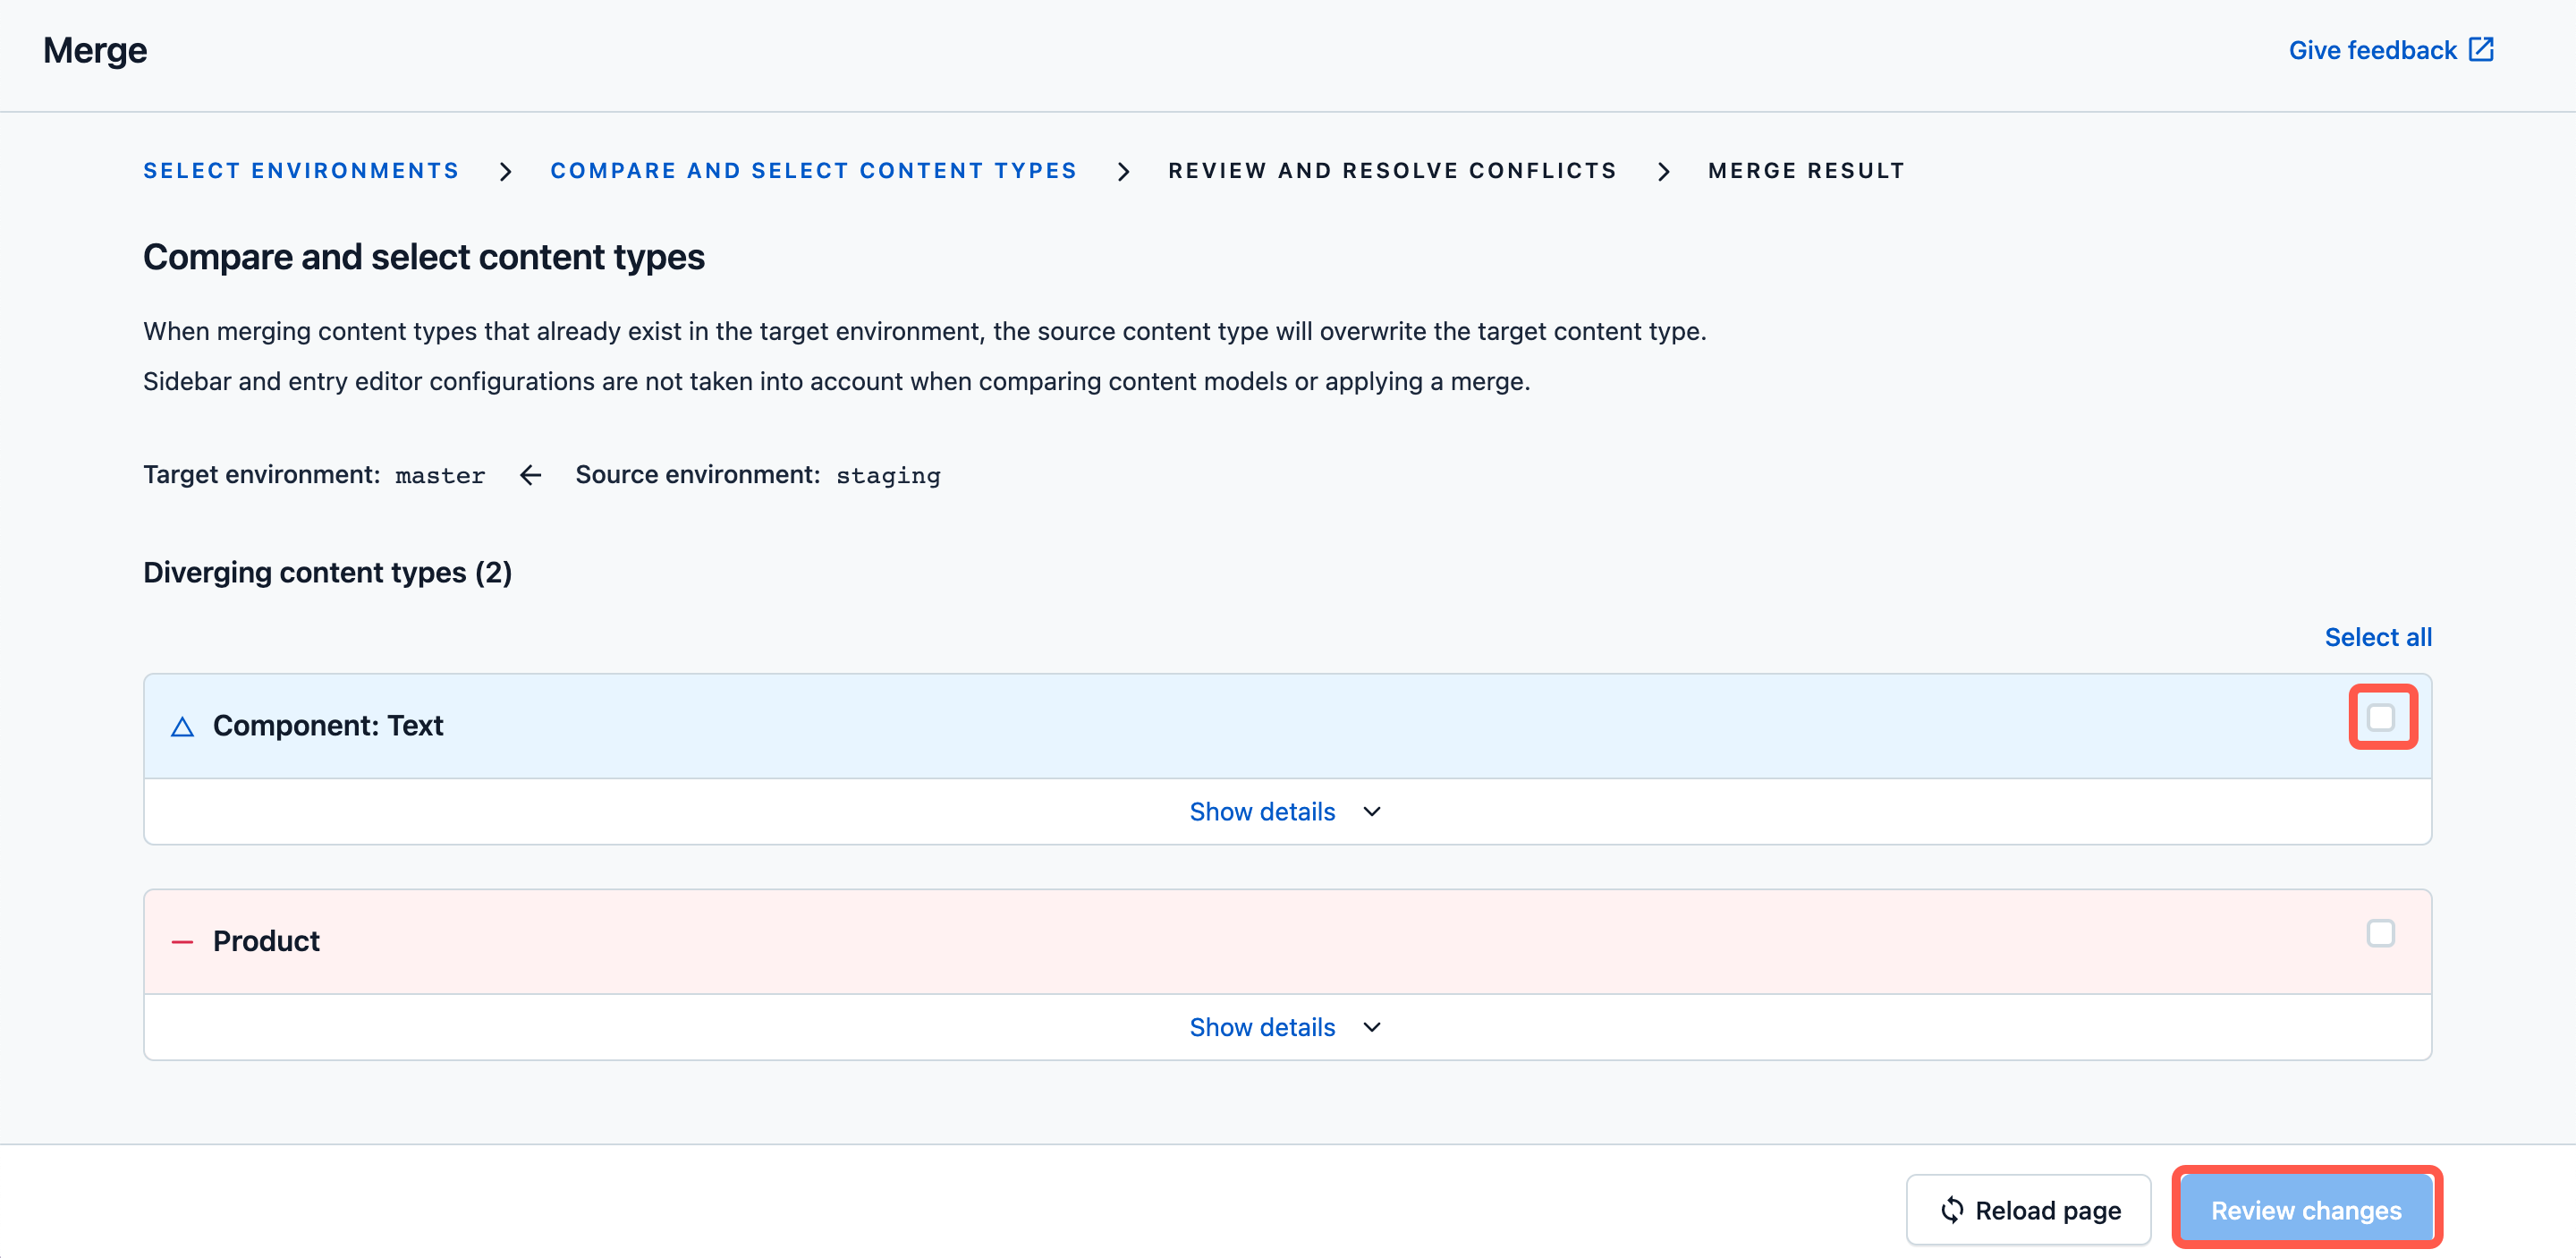Click the reload icon on the Reload page button
Image resolution: width=2576 pixels, height=1258 pixels.
[1951, 1210]
